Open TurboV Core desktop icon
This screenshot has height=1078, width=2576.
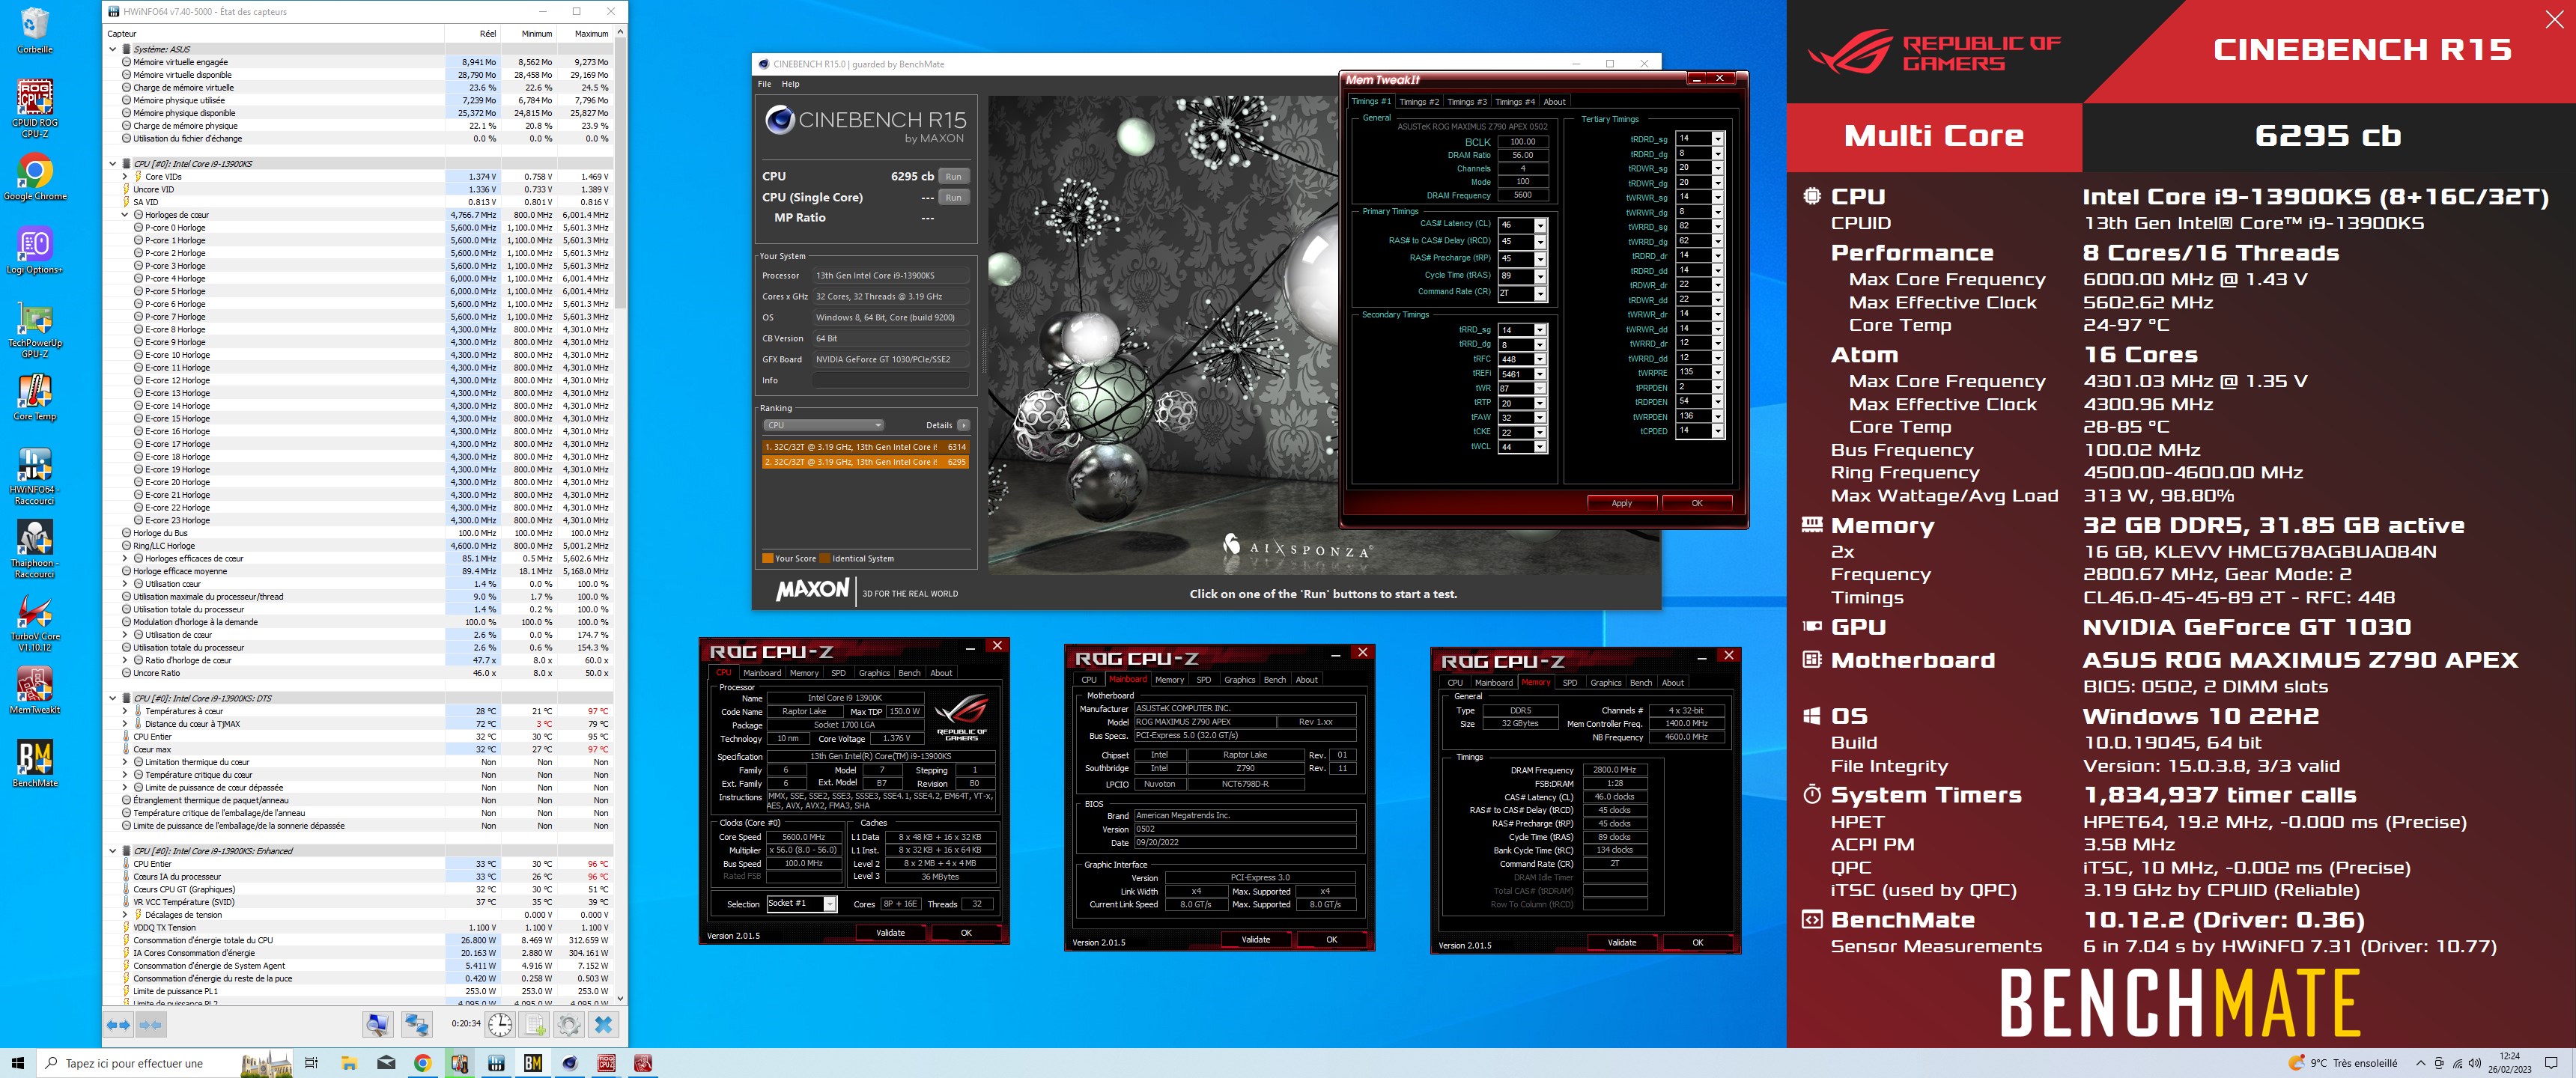coord(35,623)
